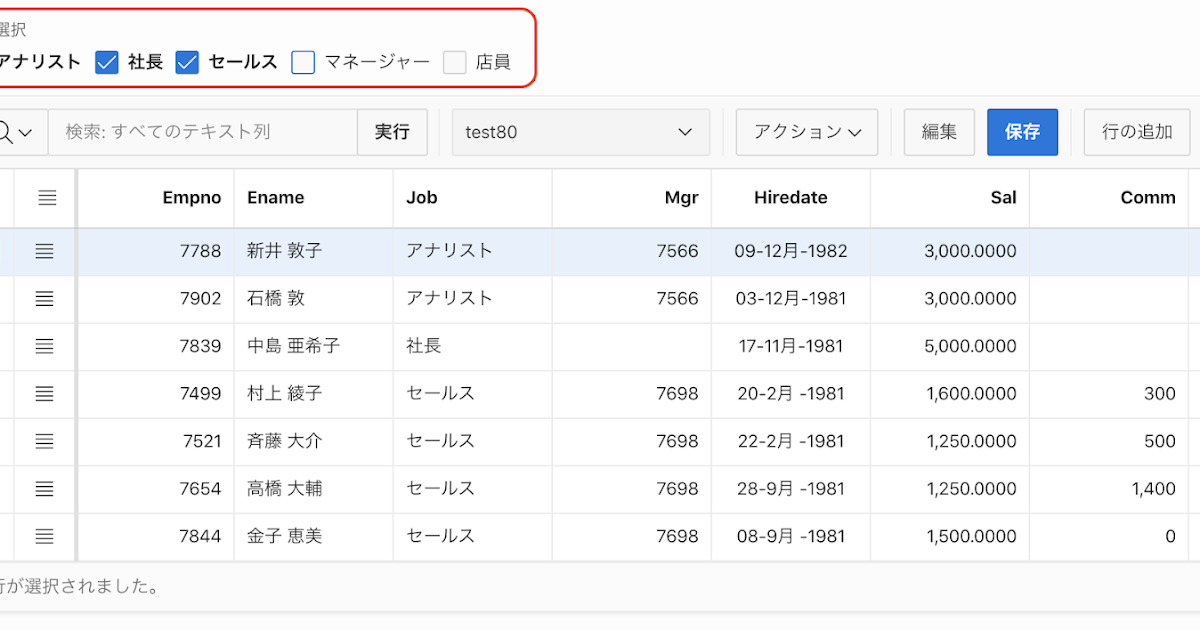Image resolution: width=1200 pixels, height=630 pixels.
Task: Click the row menu icon for 石橋 敦
Action: click(x=45, y=298)
